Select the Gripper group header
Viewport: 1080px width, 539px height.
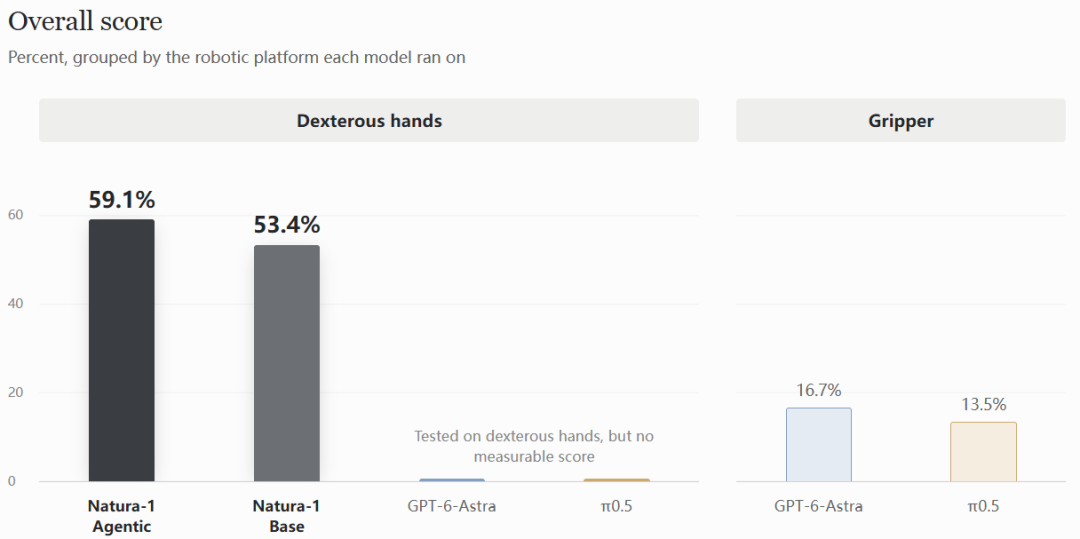901,120
